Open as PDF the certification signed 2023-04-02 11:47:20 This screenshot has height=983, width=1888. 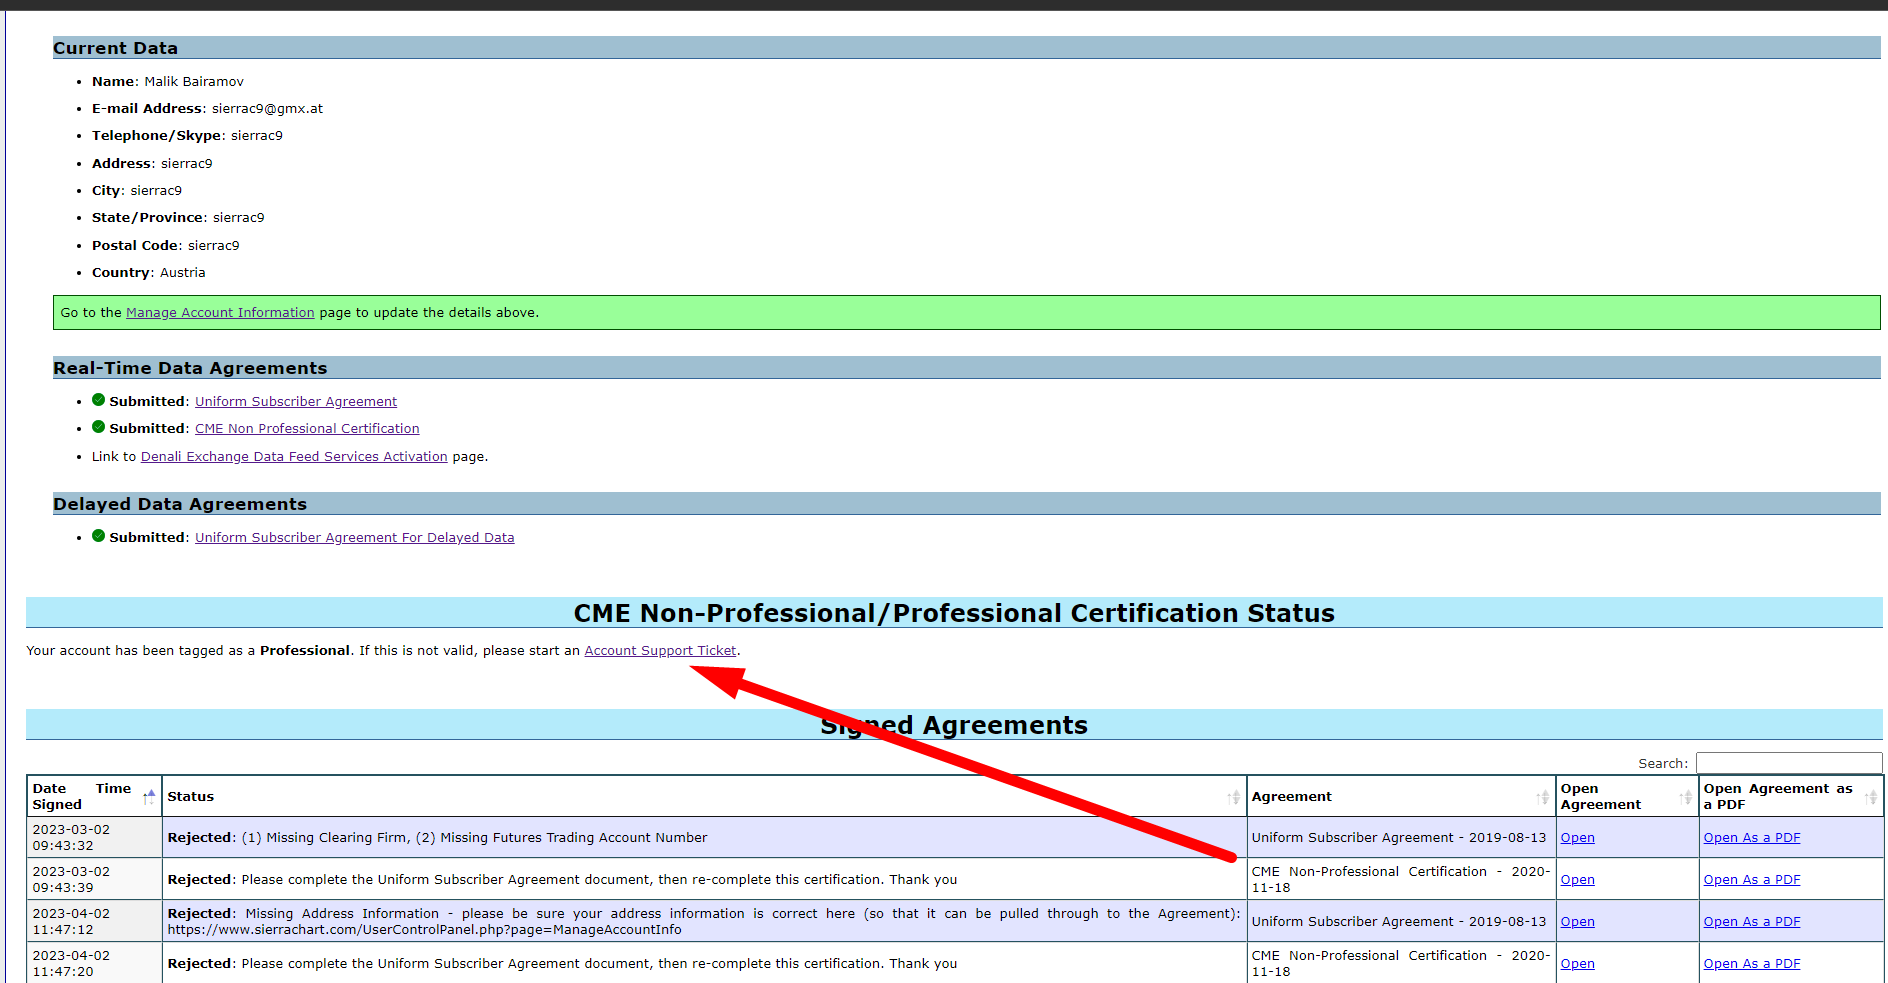(x=1752, y=964)
